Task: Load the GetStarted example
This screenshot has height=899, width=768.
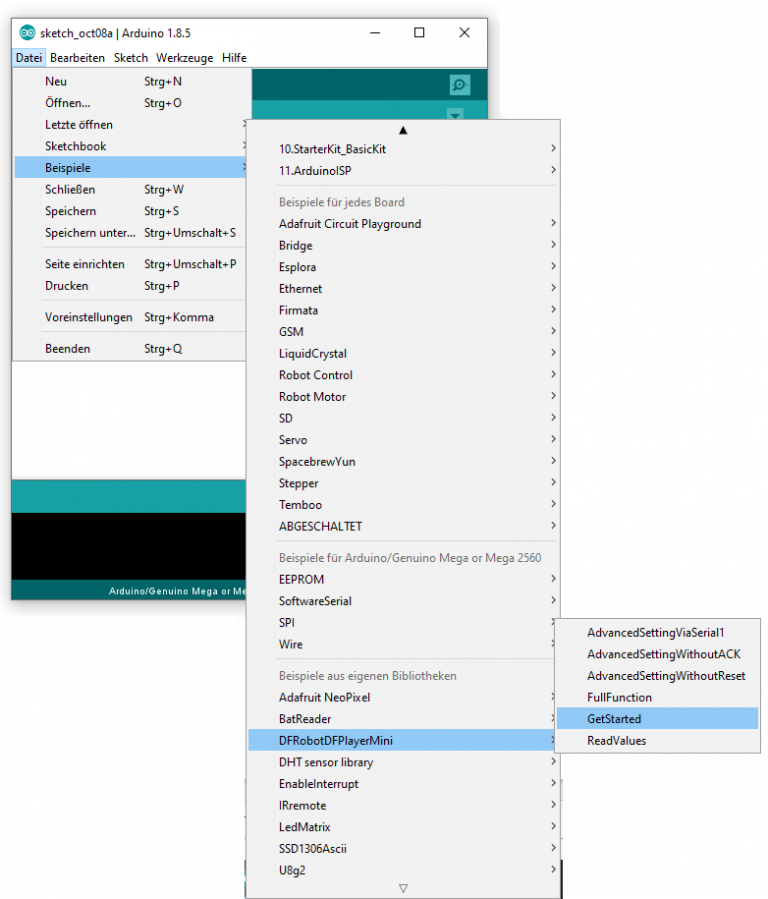Action: [x=657, y=719]
